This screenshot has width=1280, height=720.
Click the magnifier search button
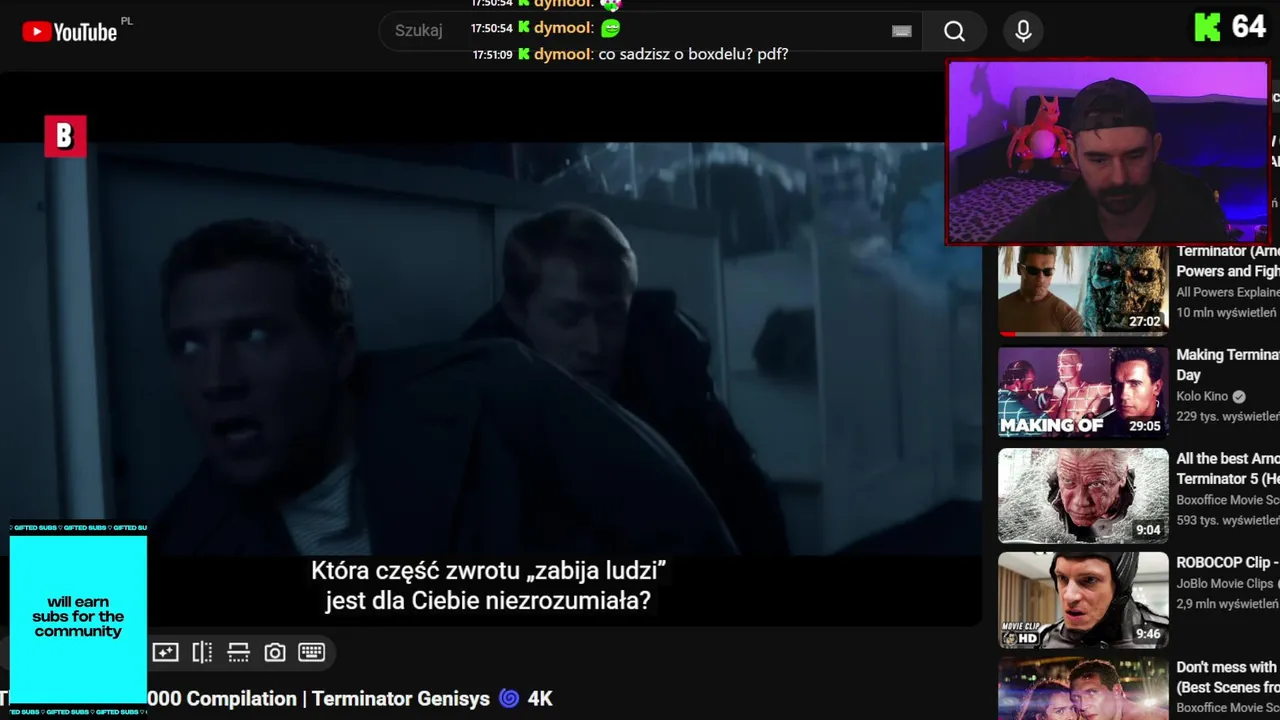954,31
